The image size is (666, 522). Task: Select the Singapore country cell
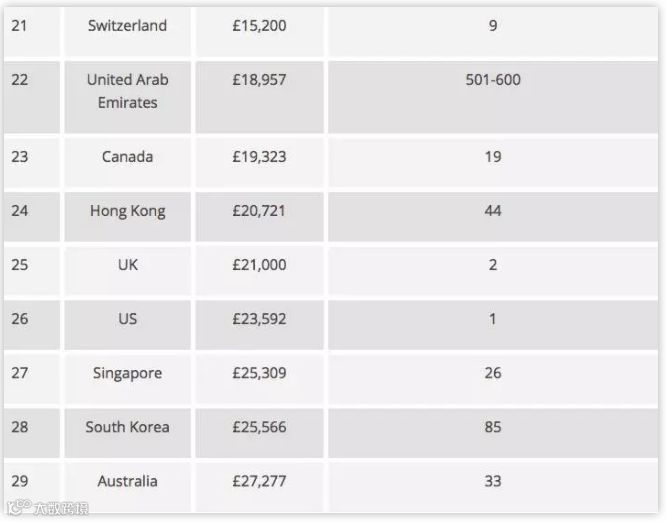click(127, 379)
